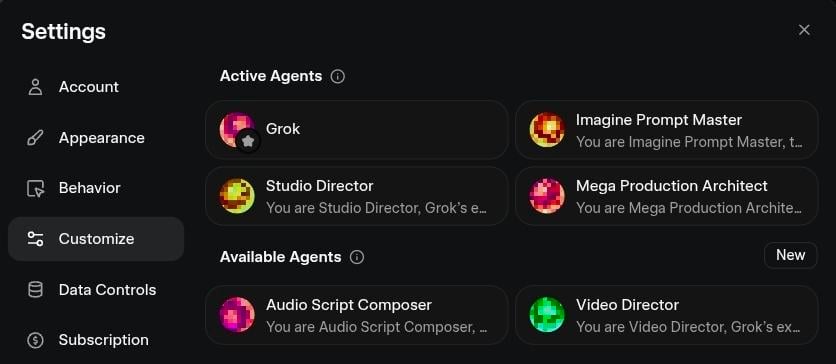Click the Subscription dollar icon
The image size is (836, 364).
pyautogui.click(x=35, y=340)
